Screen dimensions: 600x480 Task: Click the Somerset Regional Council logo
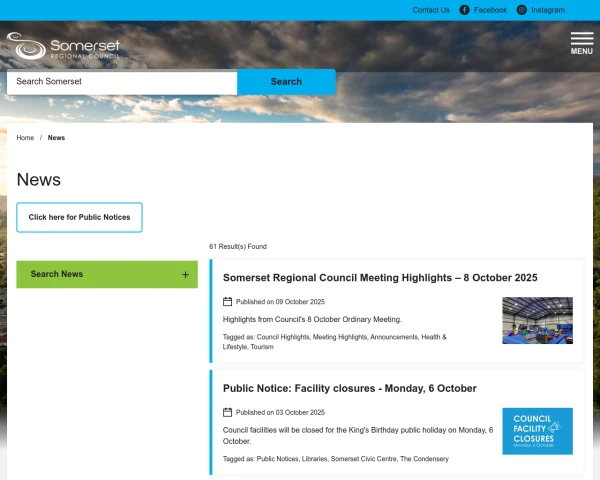[x=63, y=47]
